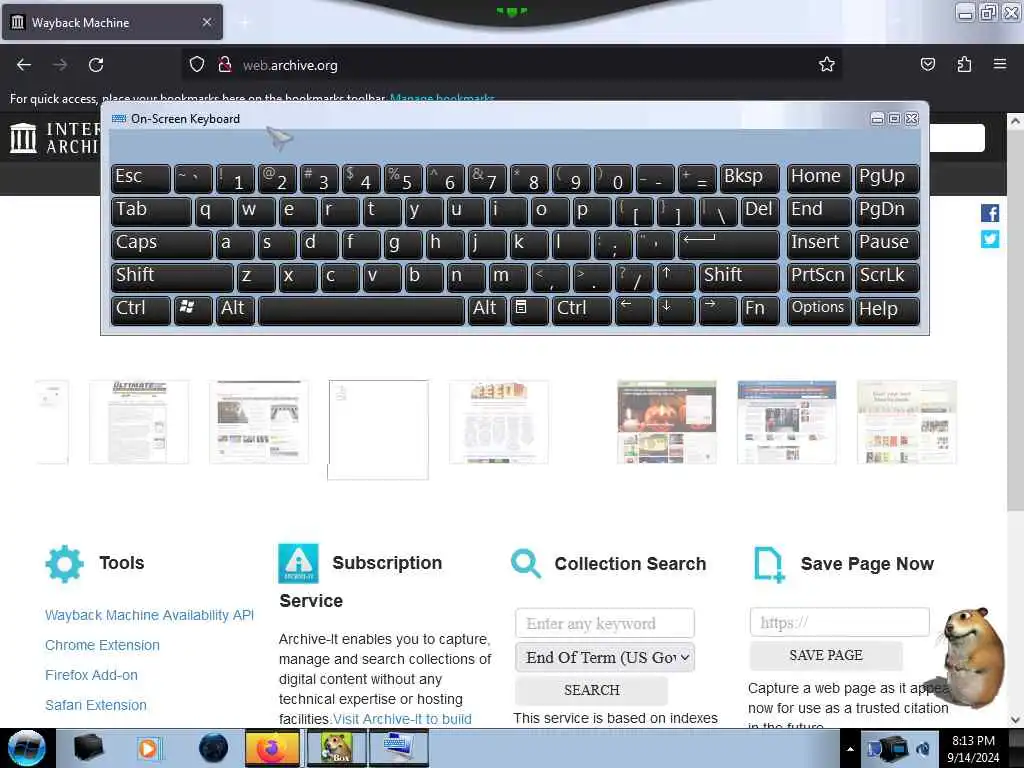Image resolution: width=1024 pixels, height=768 pixels.
Task: Click the Bksp key on keyboard
Action: pos(749,178)
